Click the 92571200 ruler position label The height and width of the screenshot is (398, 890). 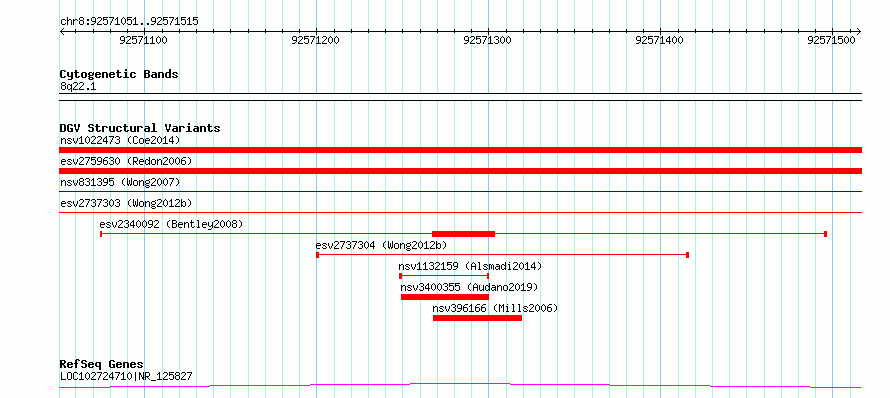[x=316, y=40]
